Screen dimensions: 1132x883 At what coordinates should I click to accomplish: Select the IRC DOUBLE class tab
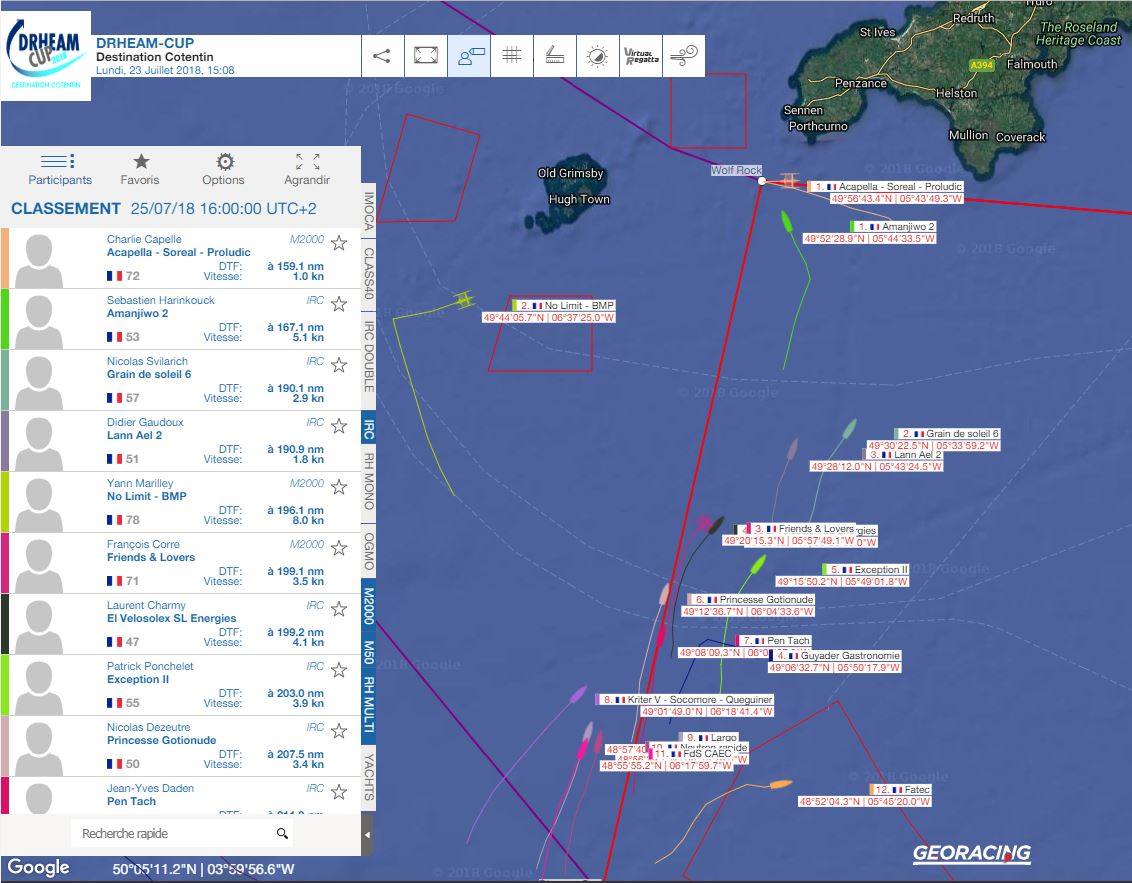tap(369, 359)
